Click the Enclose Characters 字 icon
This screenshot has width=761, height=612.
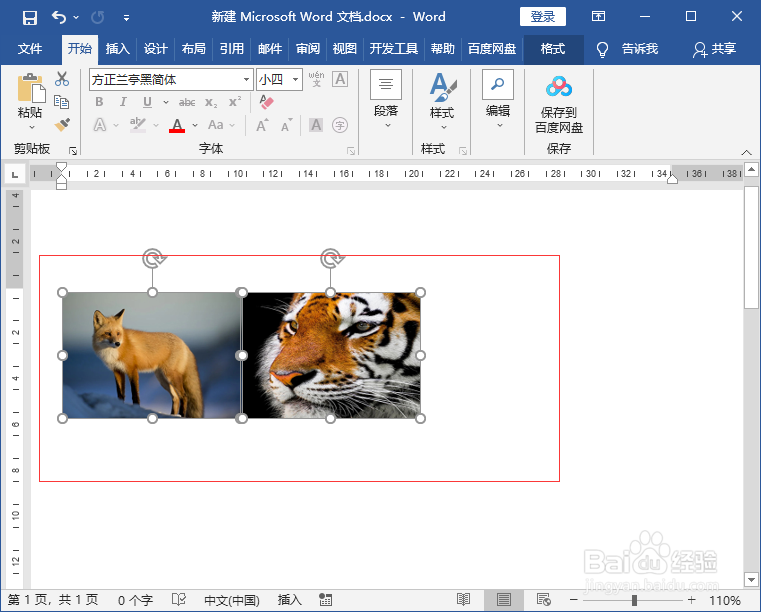[x=340, y=125]
